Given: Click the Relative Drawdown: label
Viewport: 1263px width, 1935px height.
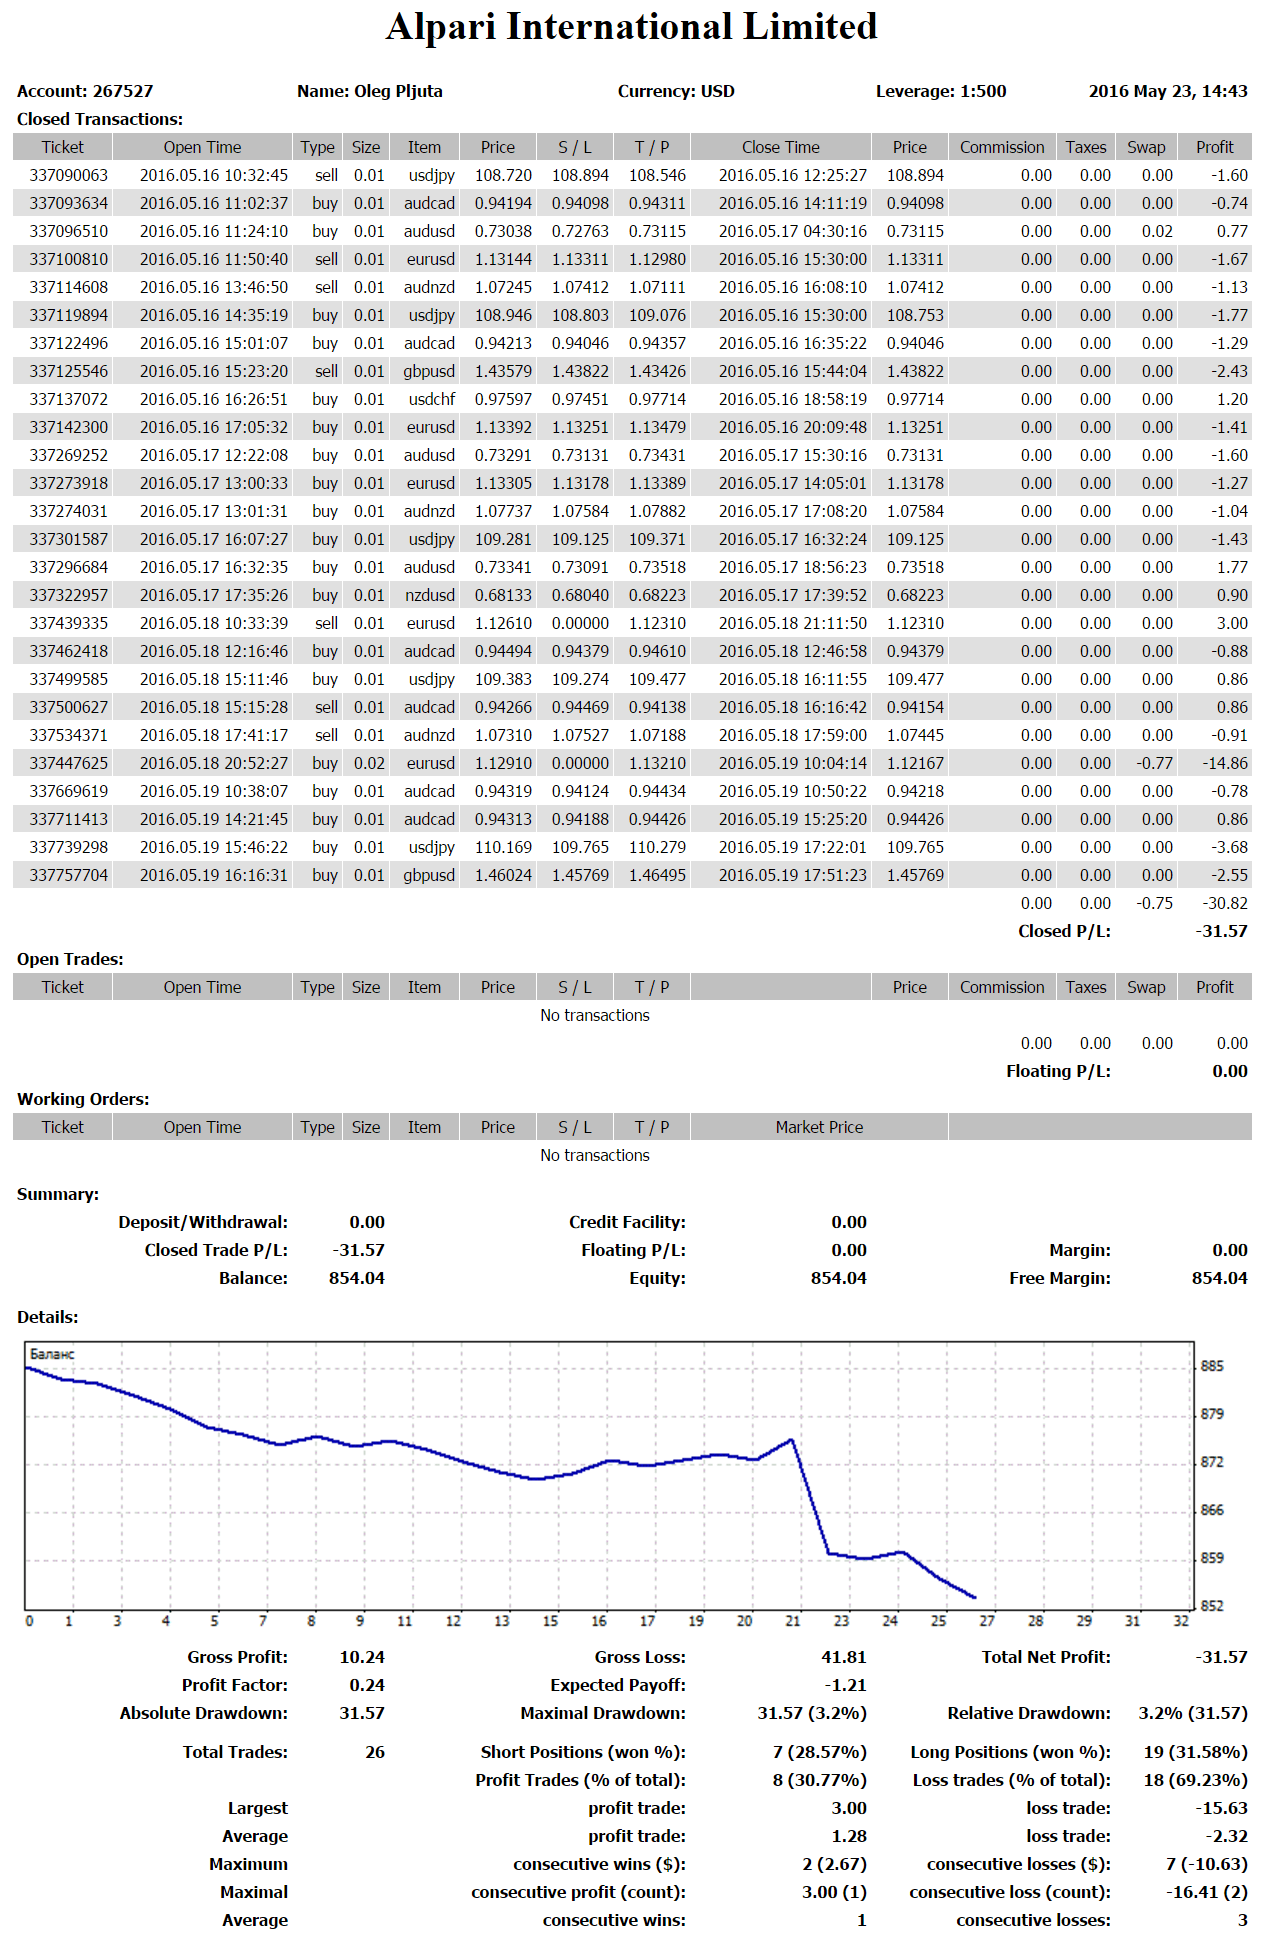Looking at the screenshot, I should (x=1028, y=1713).
